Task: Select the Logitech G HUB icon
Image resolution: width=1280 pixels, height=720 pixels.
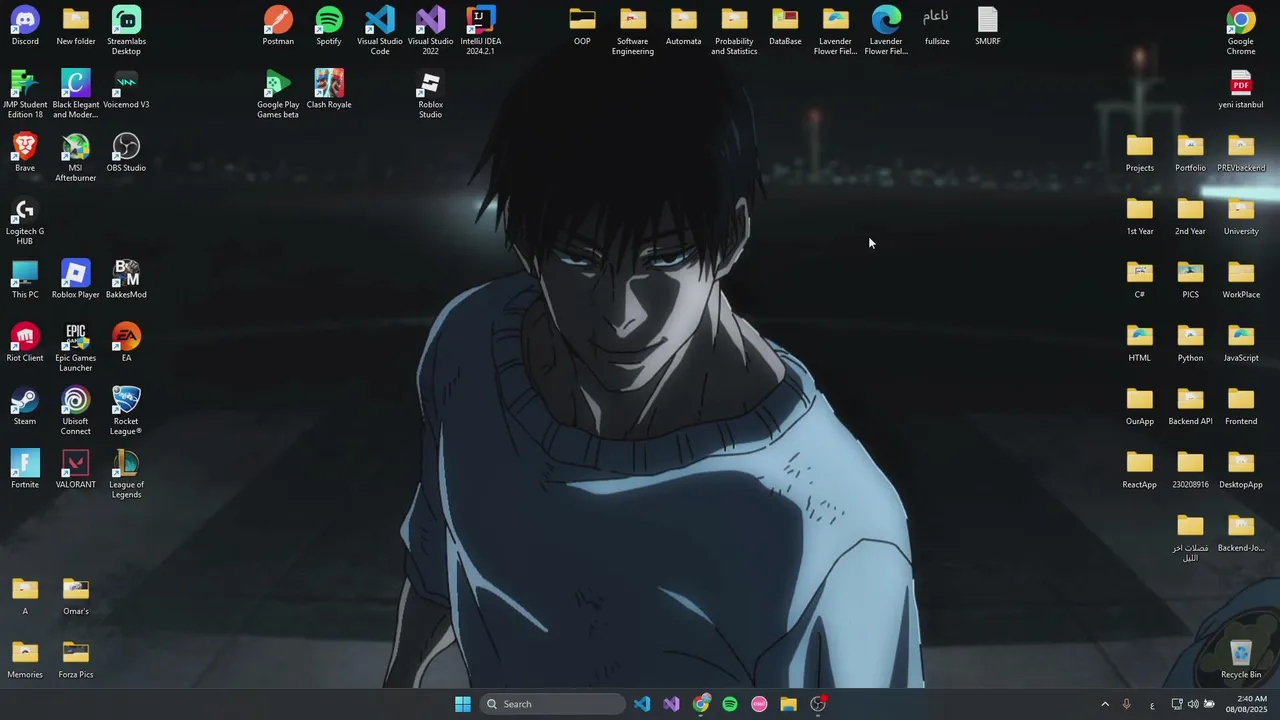Action: click(25, 221)
